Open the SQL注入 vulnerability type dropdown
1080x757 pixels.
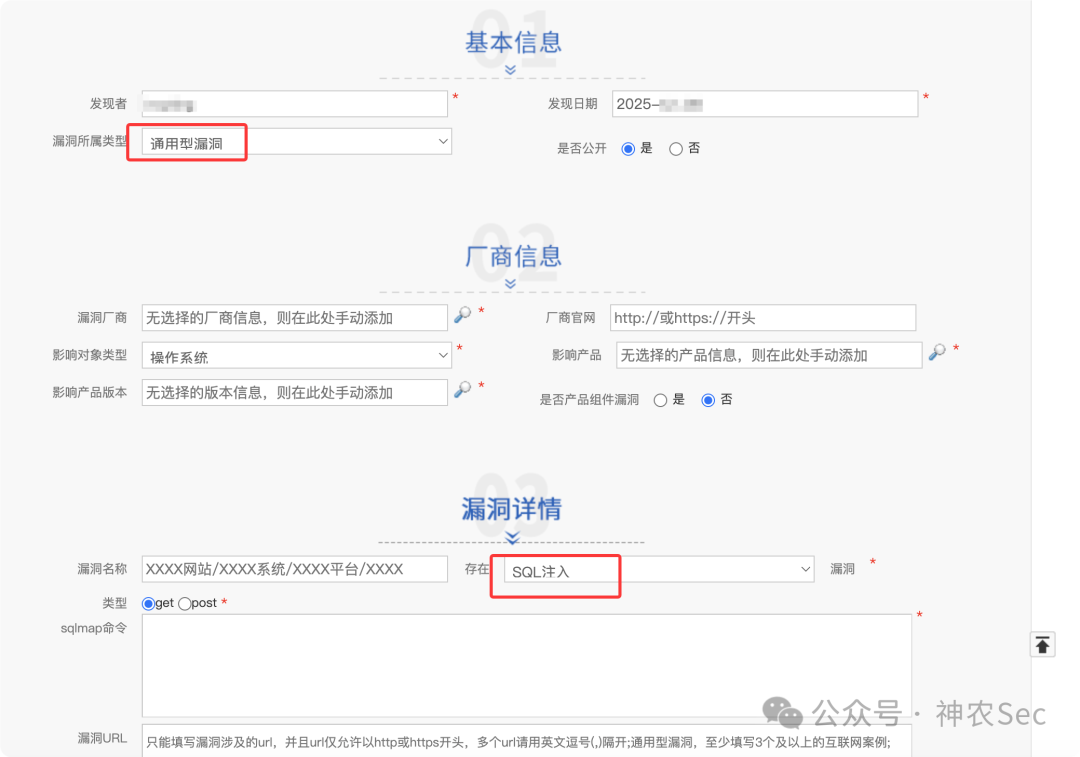[660, 568]
